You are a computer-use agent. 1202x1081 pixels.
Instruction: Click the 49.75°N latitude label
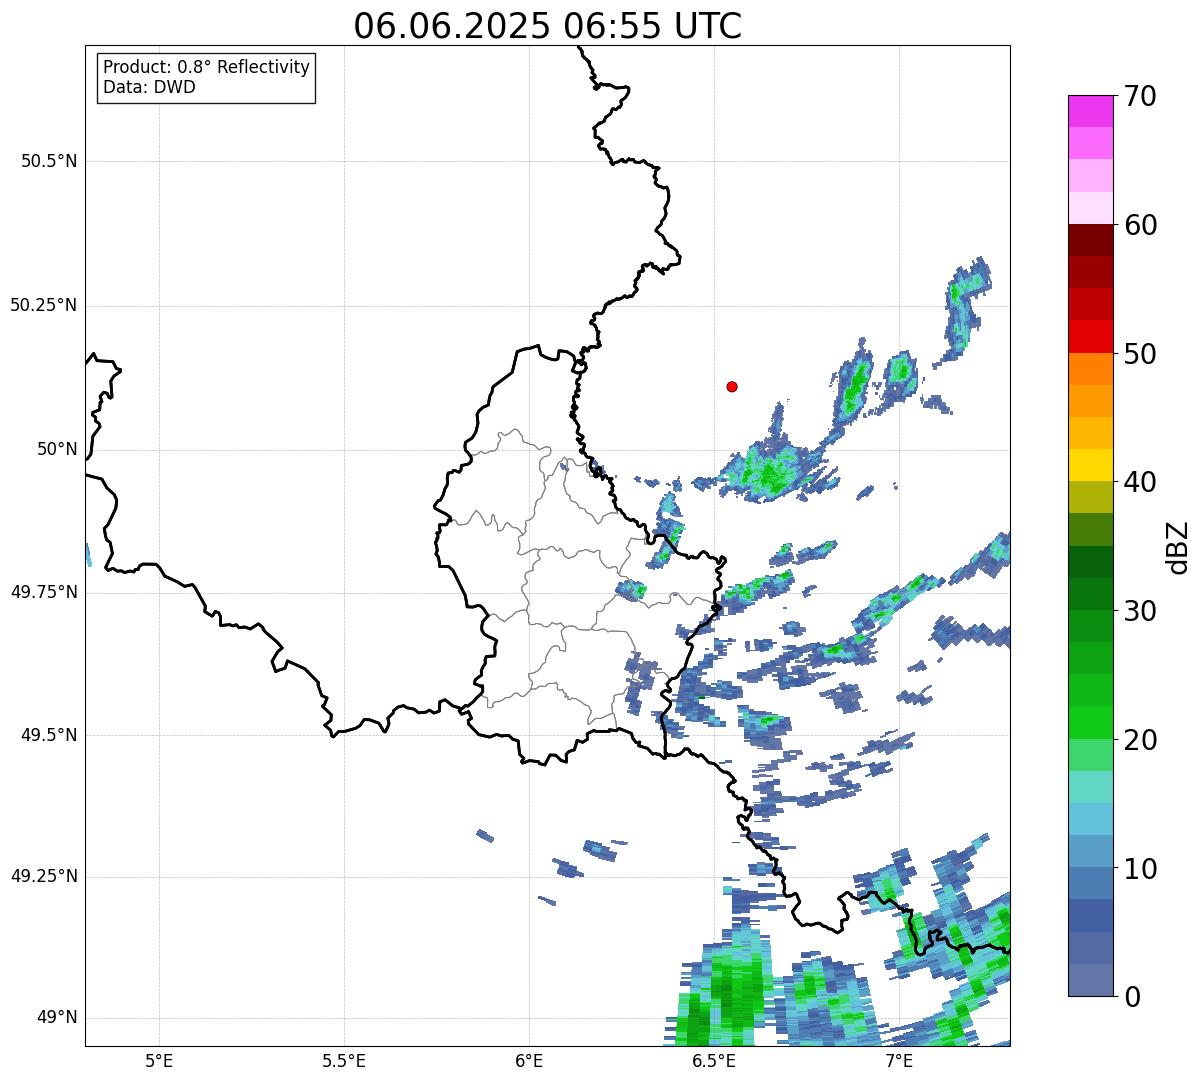point(44,592)
